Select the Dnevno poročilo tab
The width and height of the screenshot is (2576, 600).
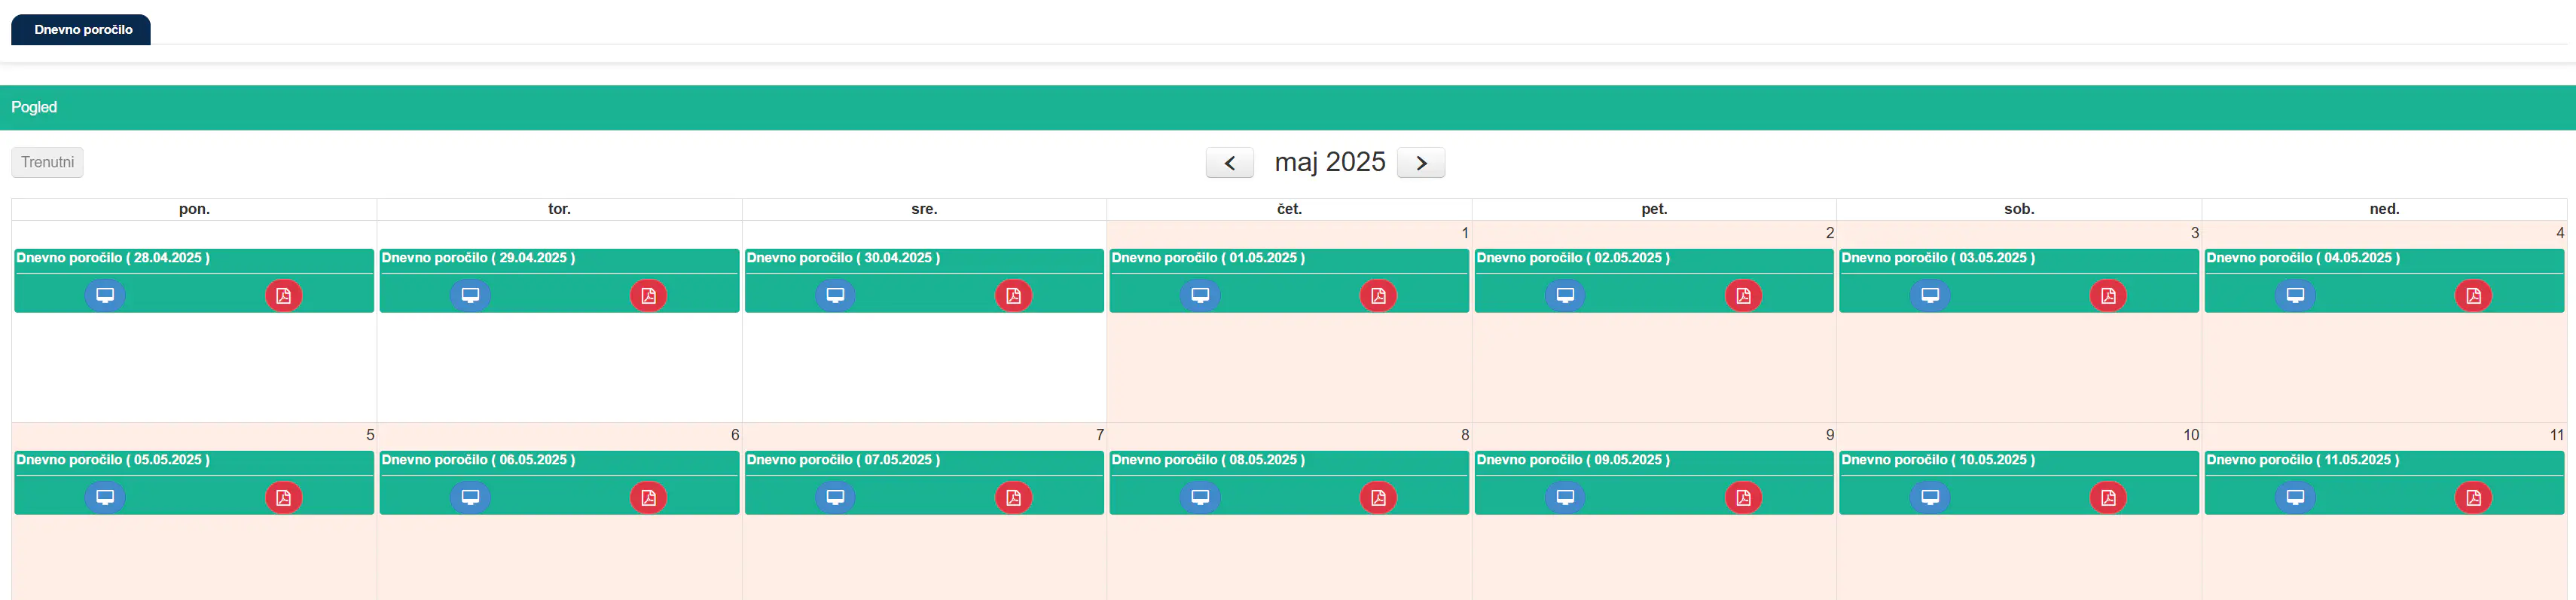pos(81,30)
